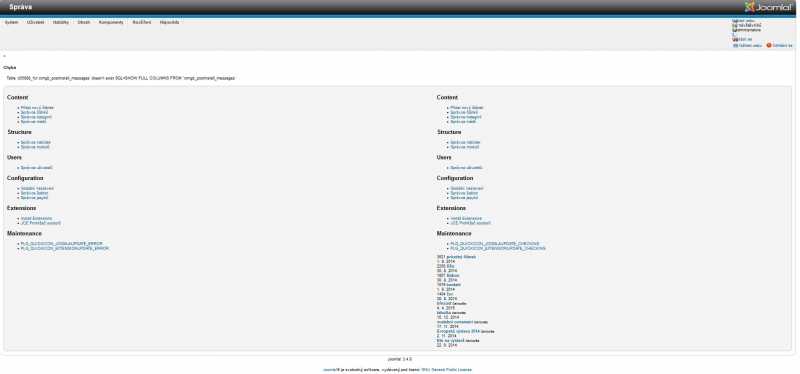
Task: Open the Systém menu
Action: [11, 22]
